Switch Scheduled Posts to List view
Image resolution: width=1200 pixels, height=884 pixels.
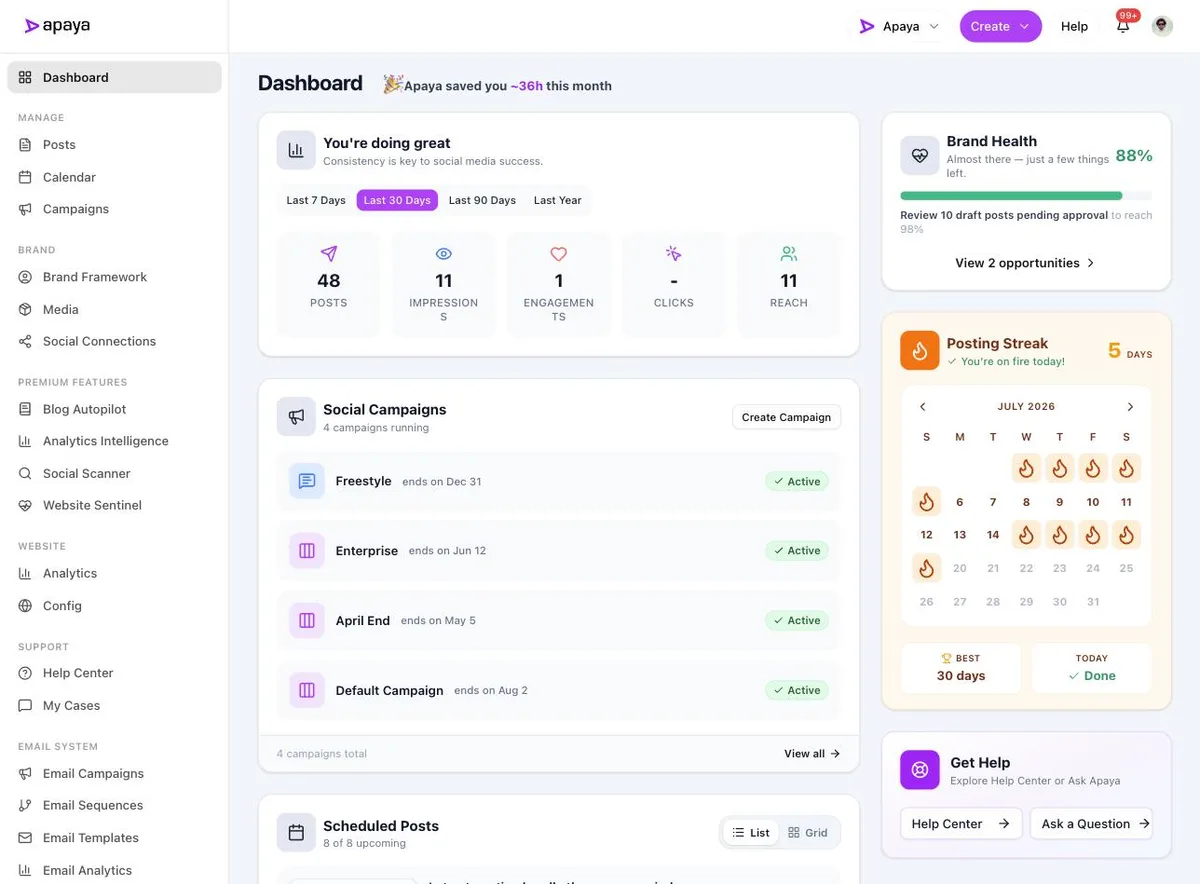pos(751,832)
